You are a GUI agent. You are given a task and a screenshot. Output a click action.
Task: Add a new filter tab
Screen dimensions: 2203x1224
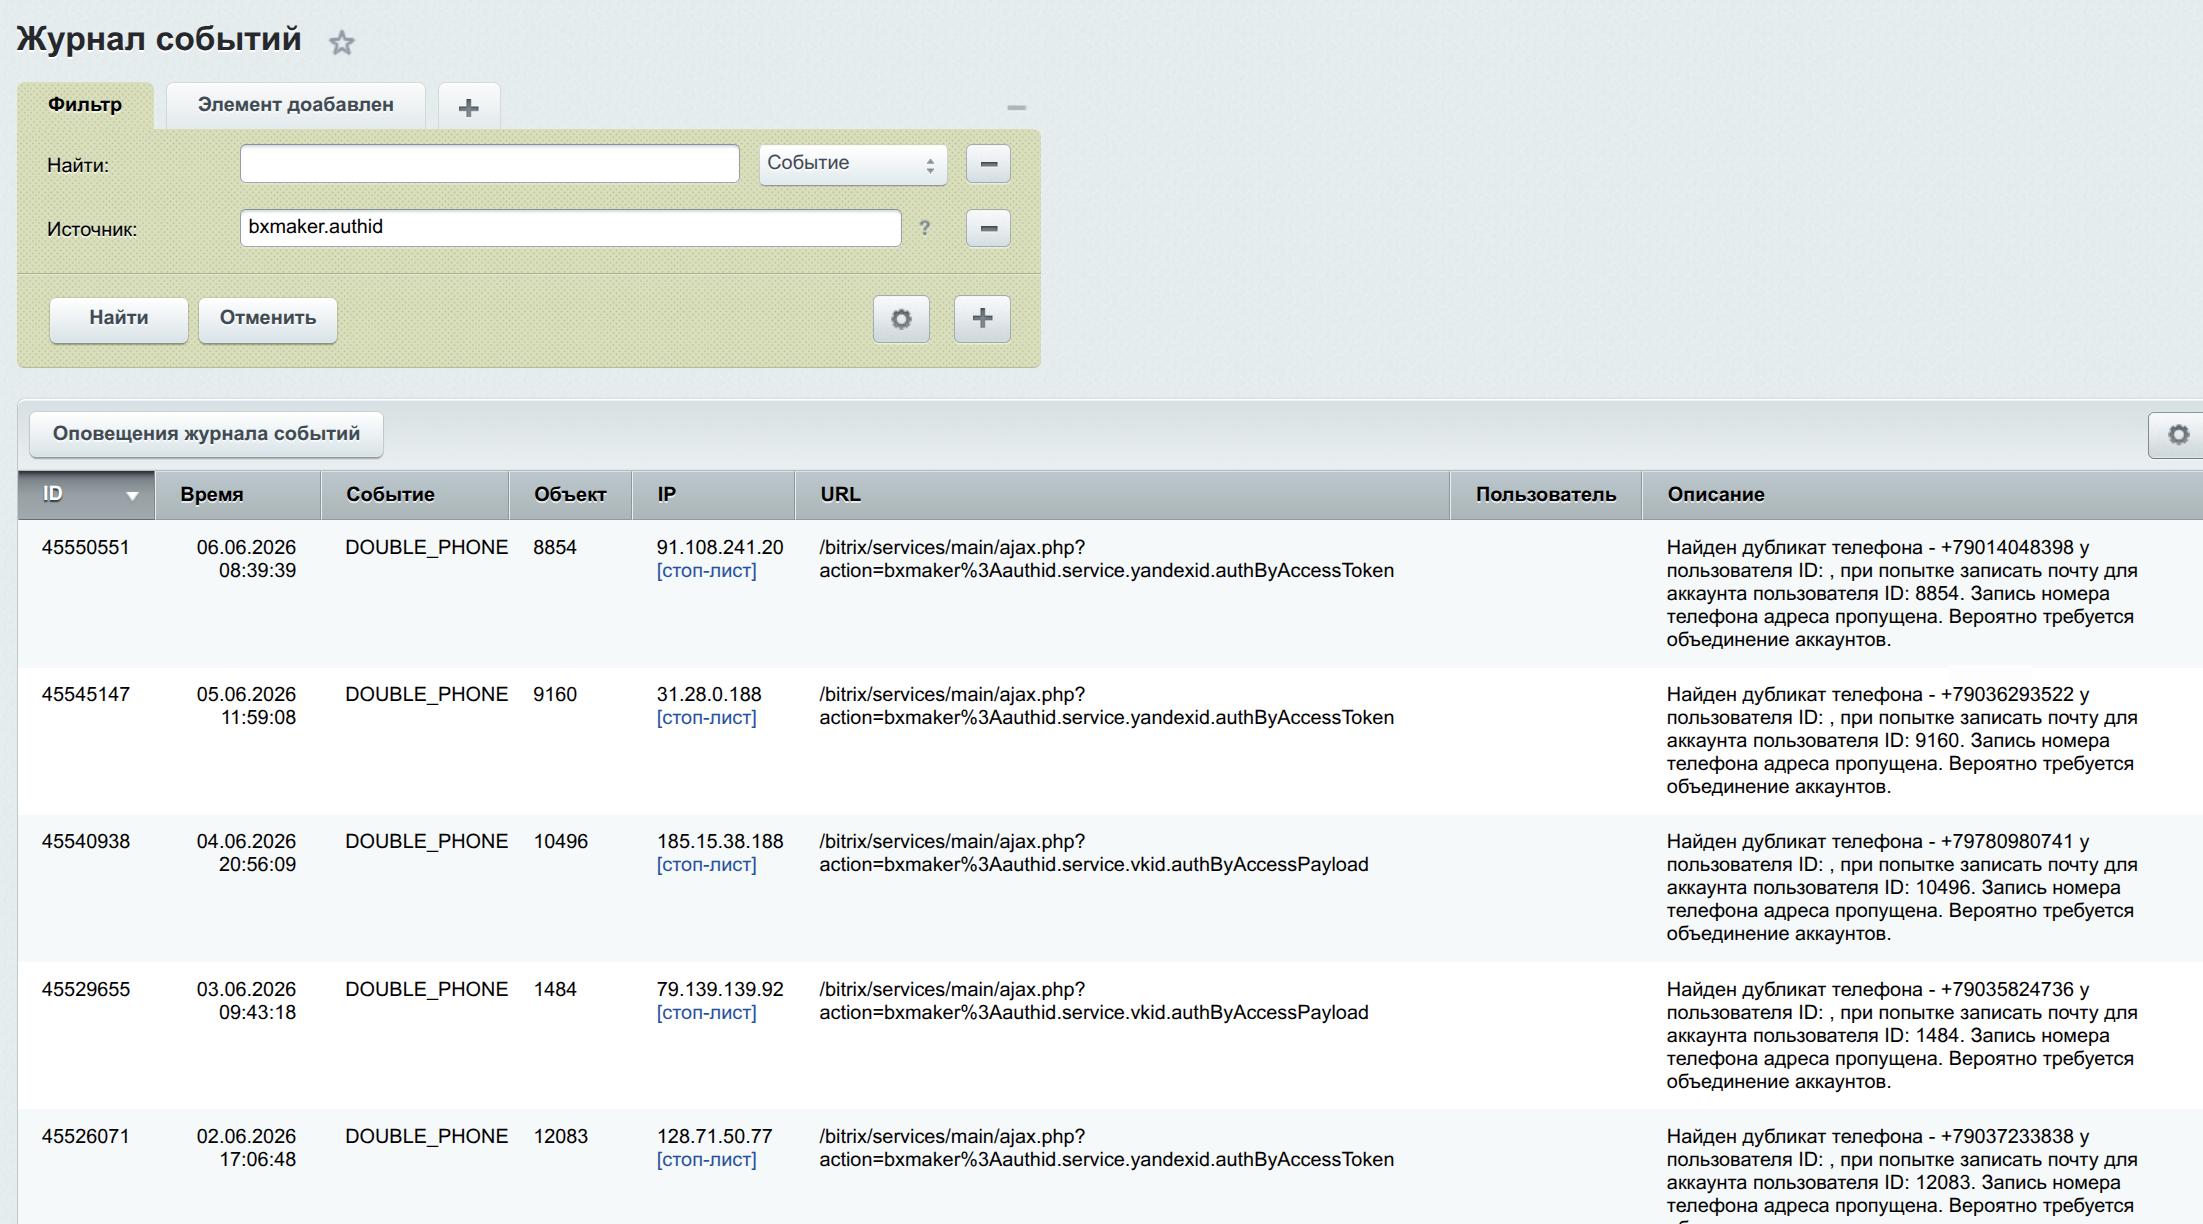point(468,107)
